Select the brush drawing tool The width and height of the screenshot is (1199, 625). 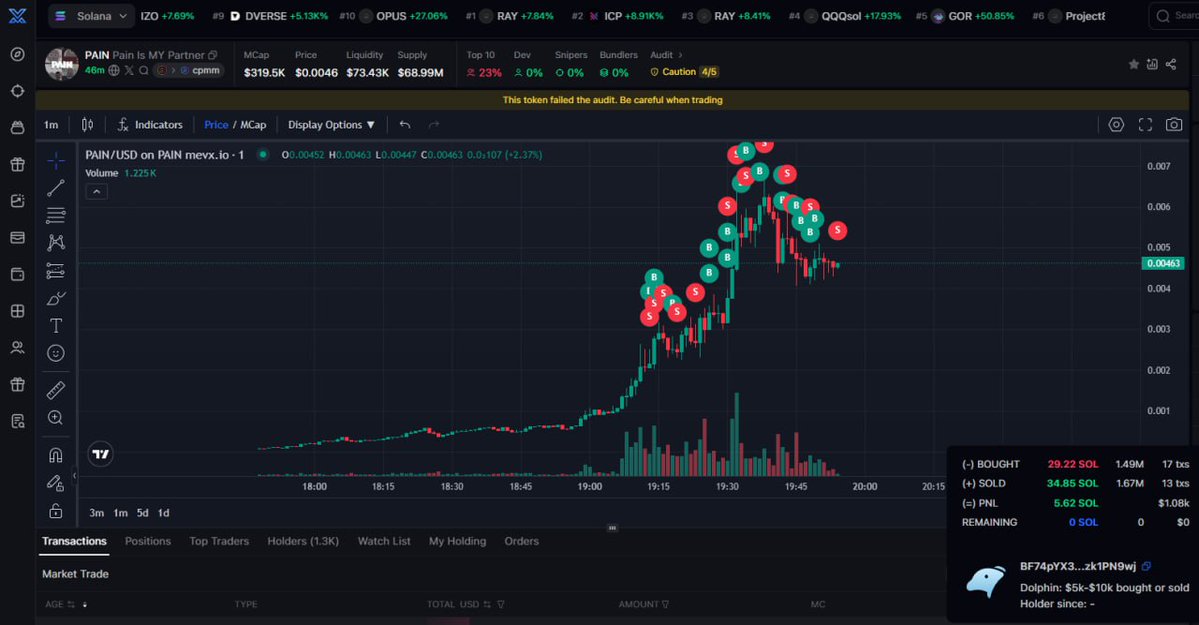click(56, 298)
